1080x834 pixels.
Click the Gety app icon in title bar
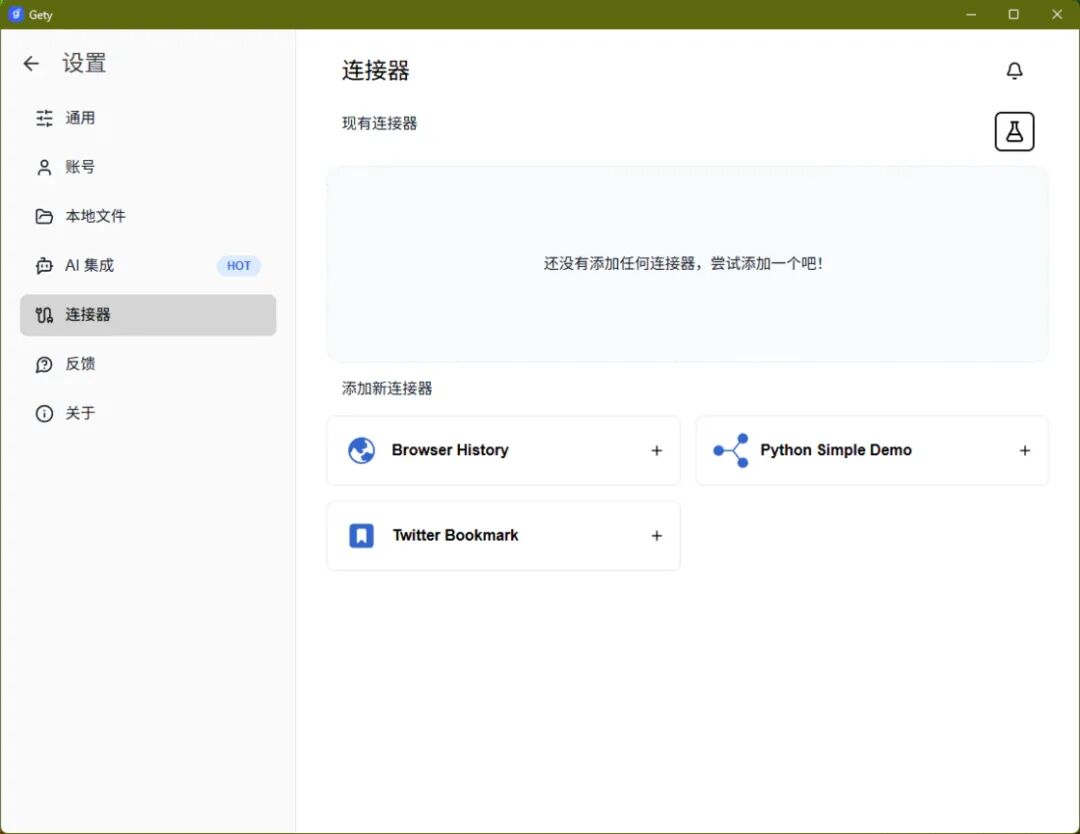coord(15,14)
